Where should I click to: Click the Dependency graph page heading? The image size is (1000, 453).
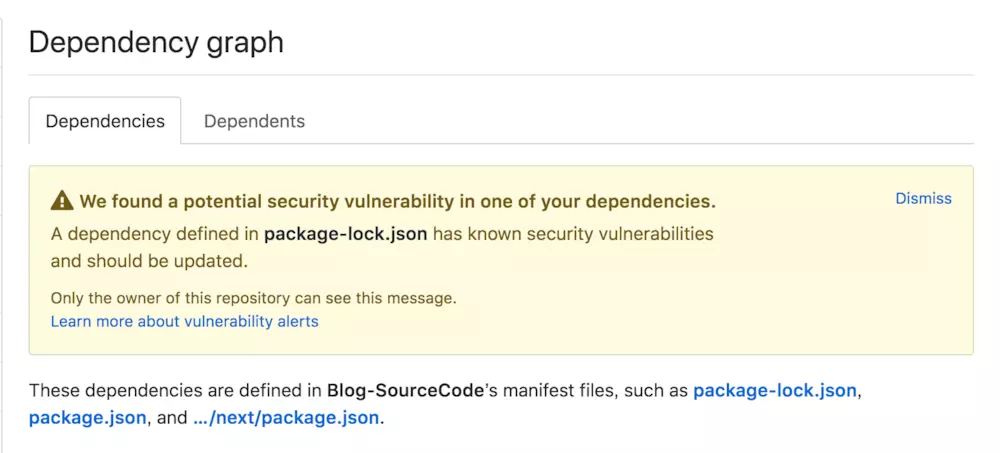tap(156, 43)
